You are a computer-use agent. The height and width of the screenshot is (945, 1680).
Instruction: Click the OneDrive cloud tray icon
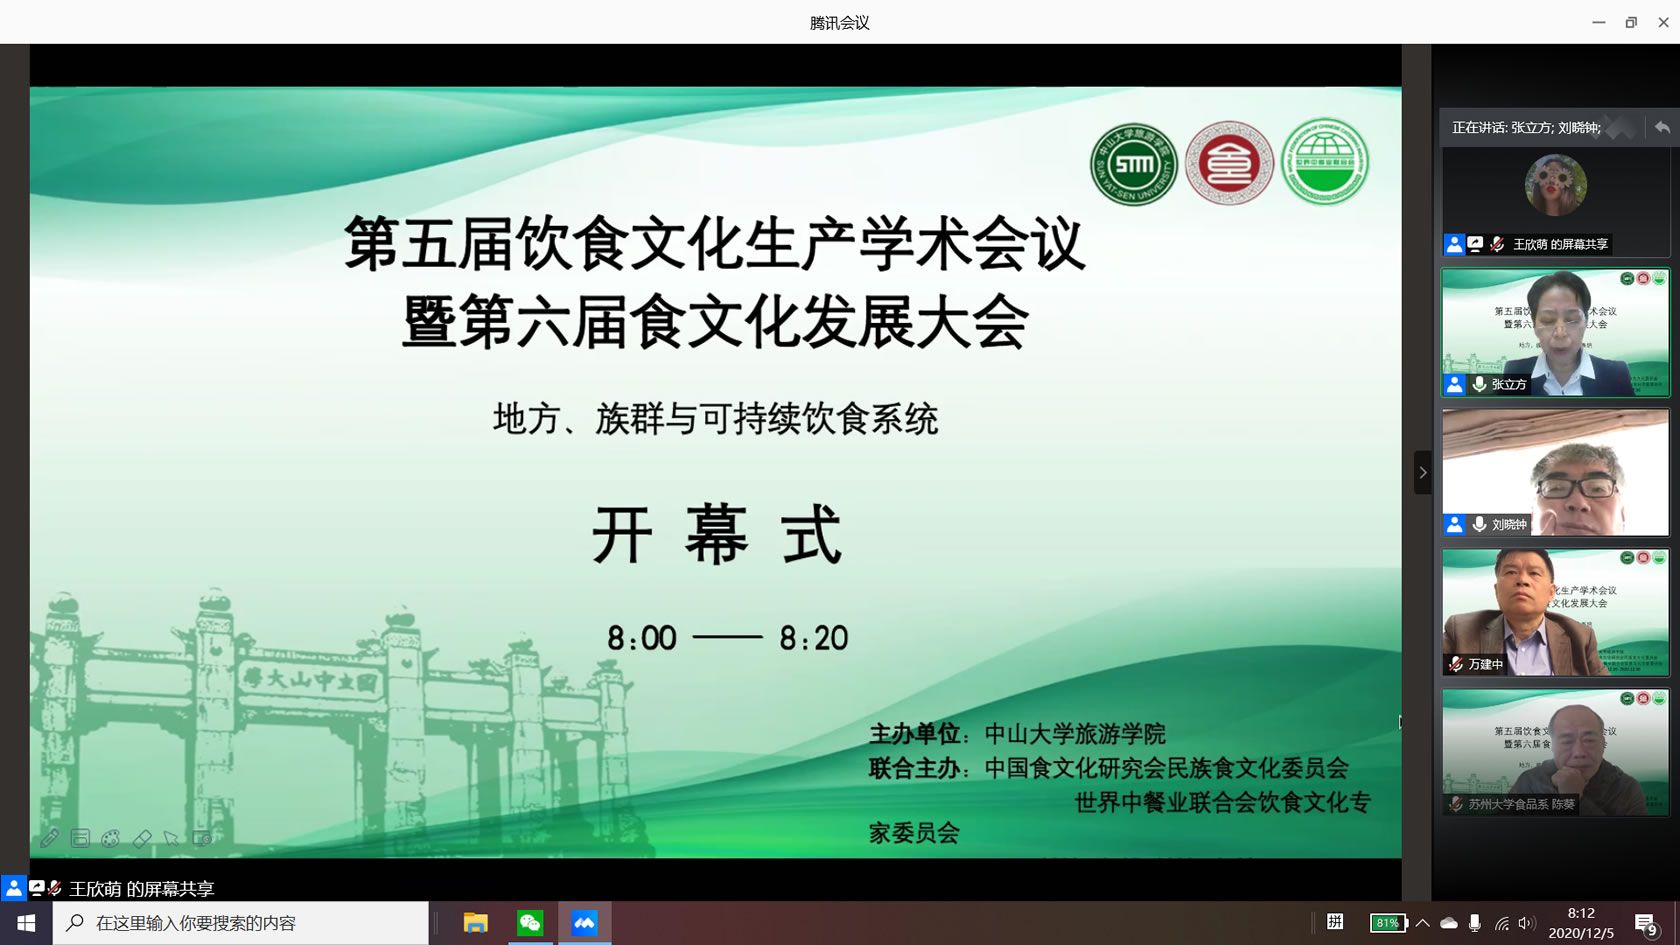click(1449, 923)
